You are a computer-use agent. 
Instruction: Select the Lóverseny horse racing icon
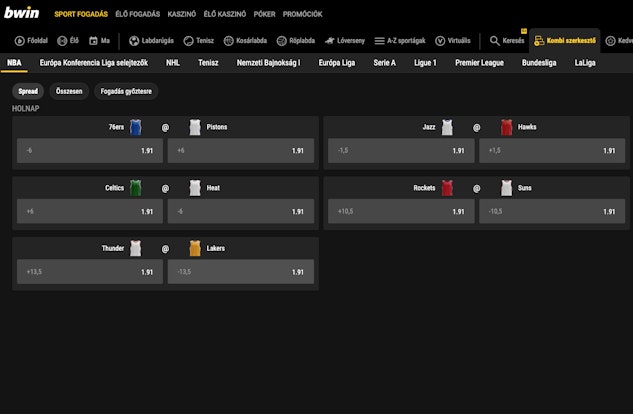click(x=329, y=41)
